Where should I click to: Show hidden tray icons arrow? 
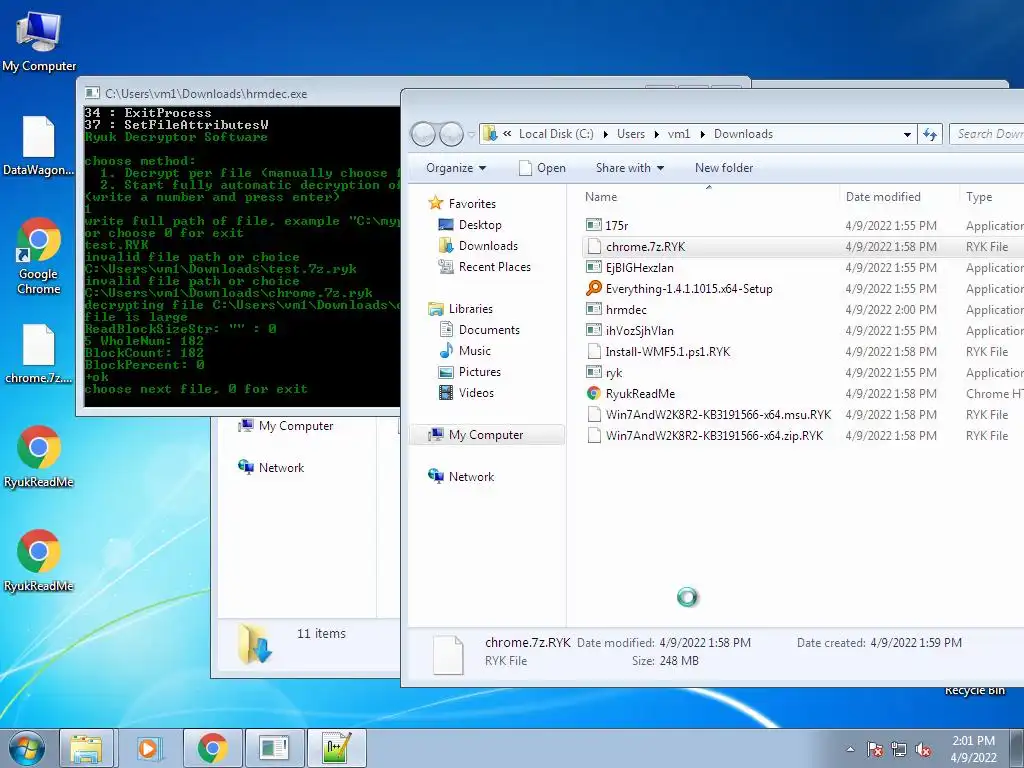(850, 749)
